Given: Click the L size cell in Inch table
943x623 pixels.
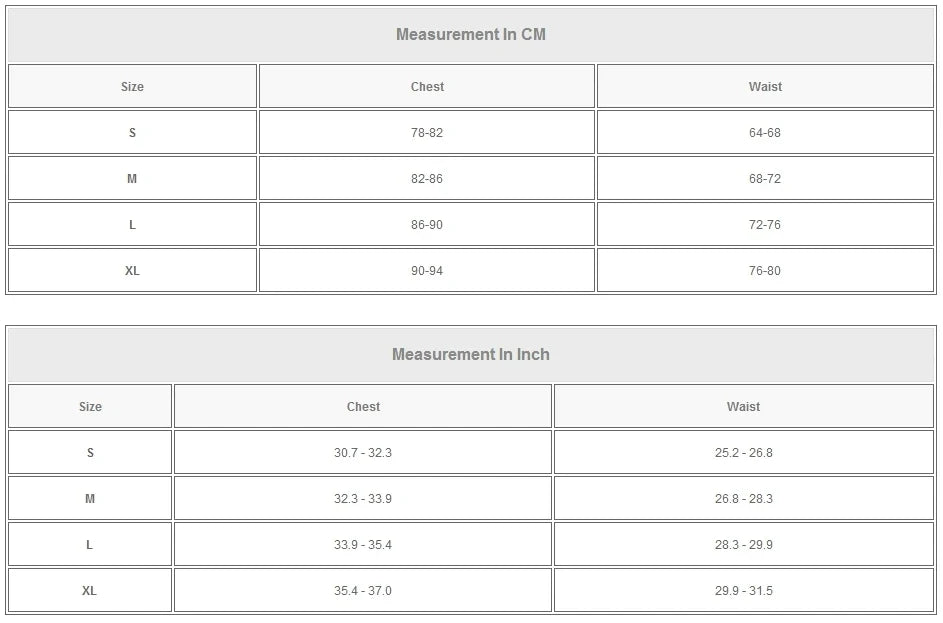Looking at the screenshot, I should 90,544.
